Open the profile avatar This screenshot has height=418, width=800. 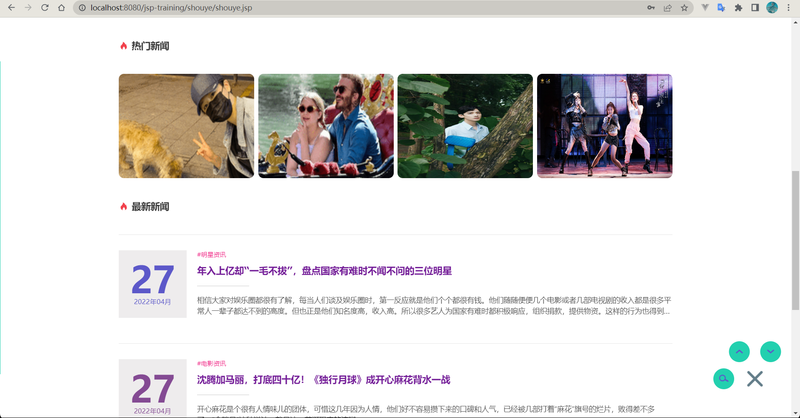(x=772, y=8)
